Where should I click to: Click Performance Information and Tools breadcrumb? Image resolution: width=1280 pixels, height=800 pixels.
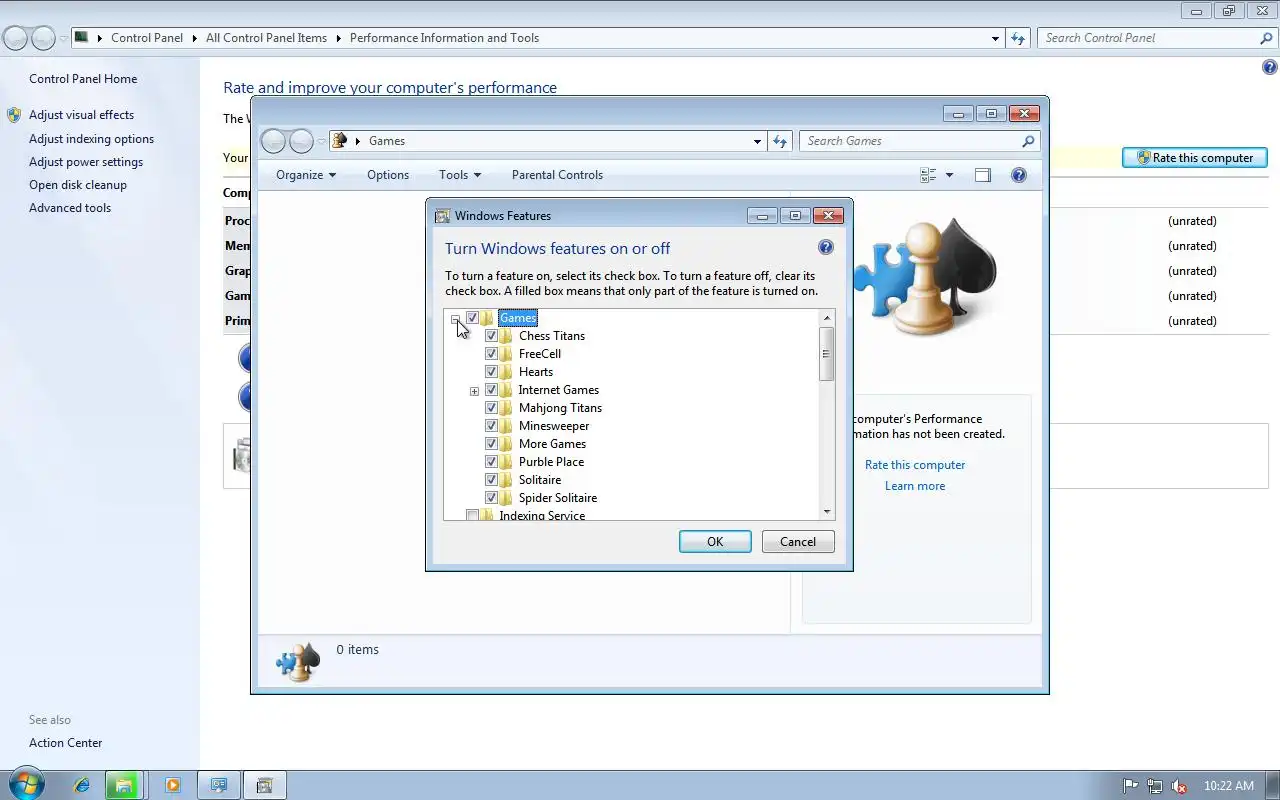[x=444, y=38]
